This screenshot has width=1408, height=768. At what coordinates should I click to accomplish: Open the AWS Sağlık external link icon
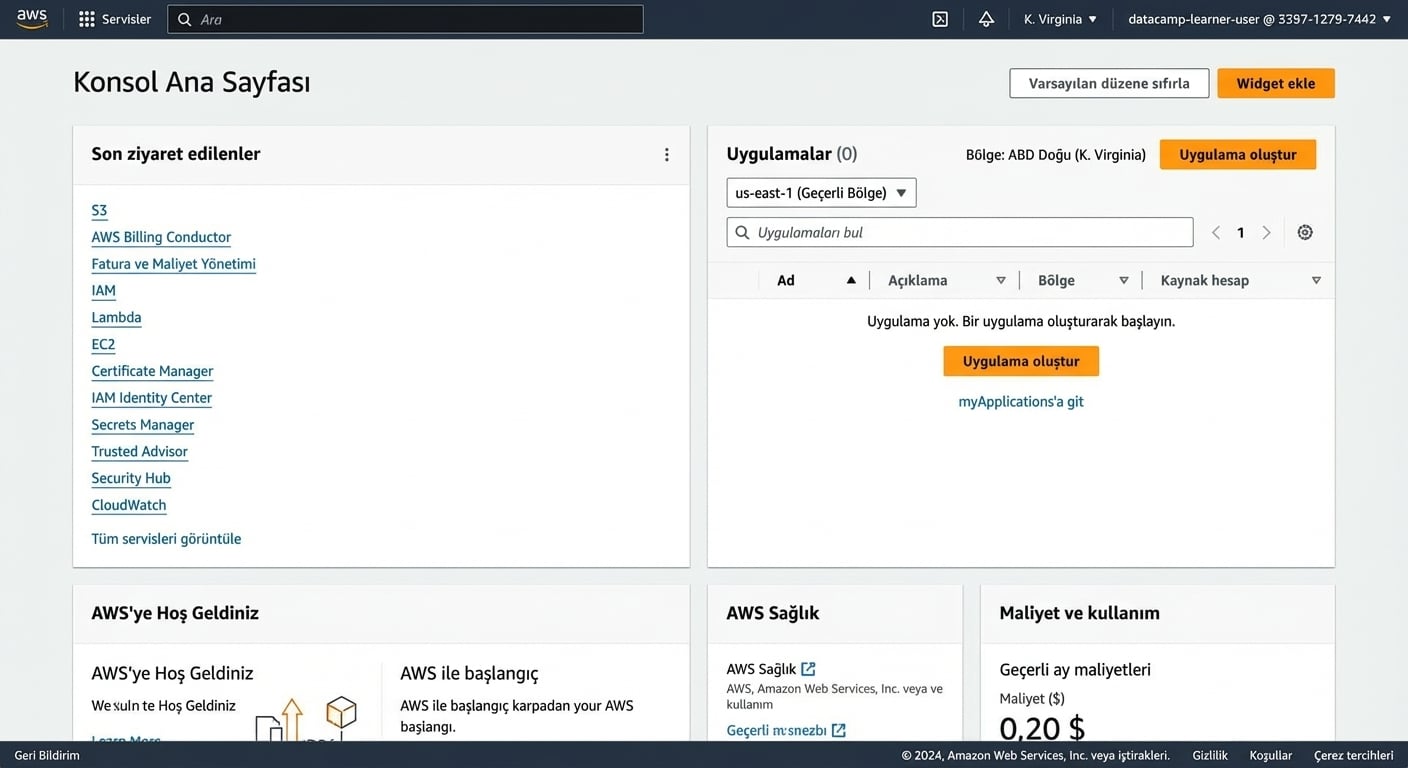(807, 667)
